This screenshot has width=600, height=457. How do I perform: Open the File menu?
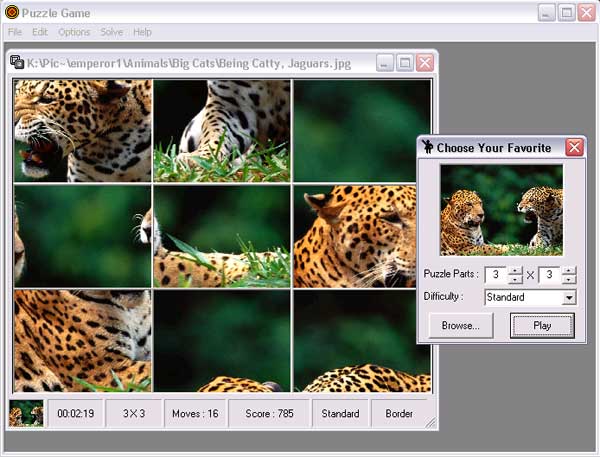(x=16, y=32)
